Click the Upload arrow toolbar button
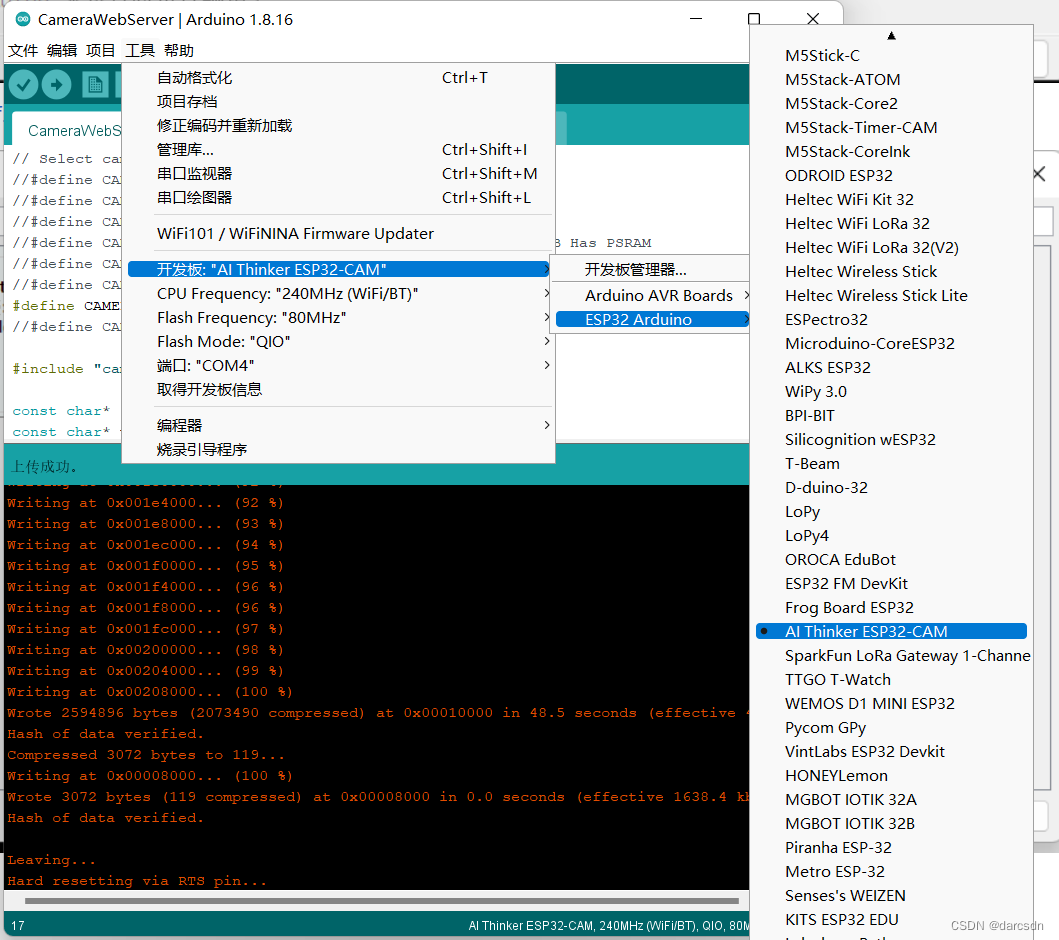Screen dimensions: 1059x940 click(57, 85)
